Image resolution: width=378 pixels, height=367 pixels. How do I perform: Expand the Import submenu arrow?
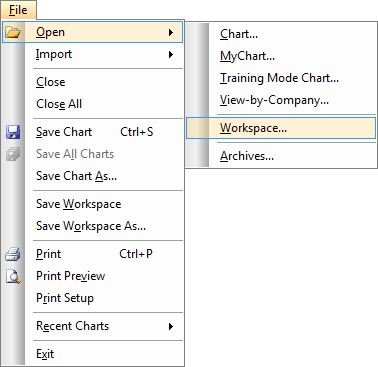click(171, 54)
